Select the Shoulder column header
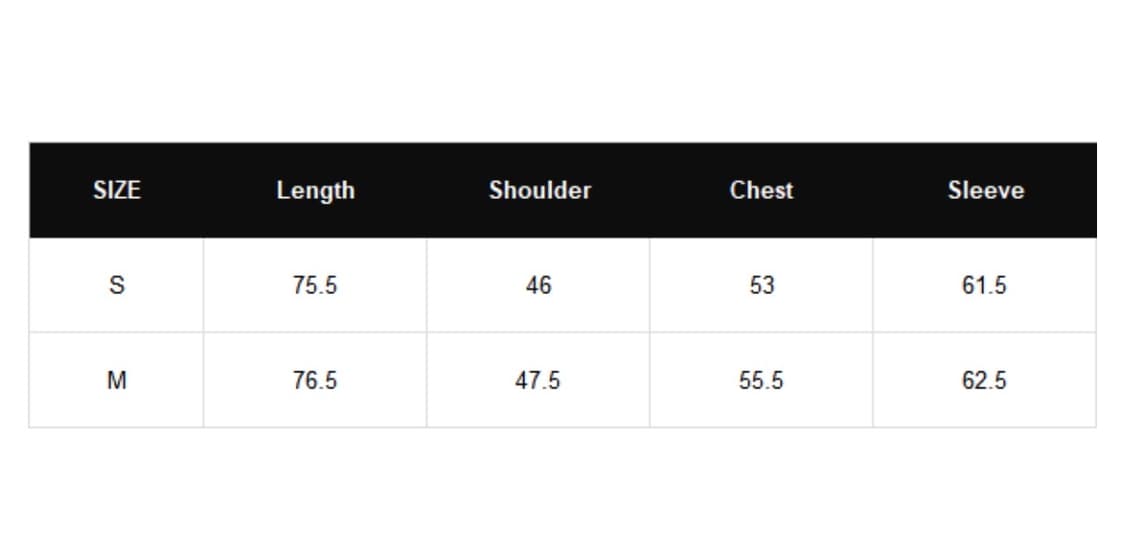This screenshot has width=1125, height=547. pyautogui.click(x=539, y=190)
